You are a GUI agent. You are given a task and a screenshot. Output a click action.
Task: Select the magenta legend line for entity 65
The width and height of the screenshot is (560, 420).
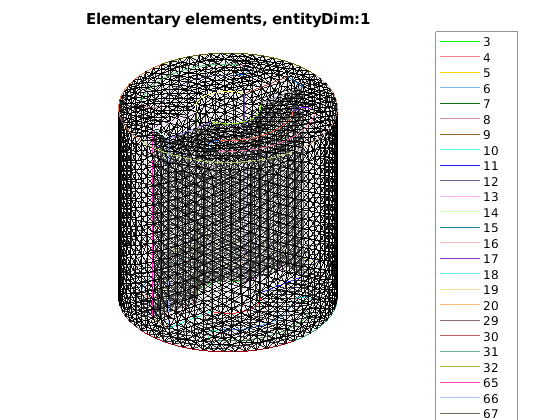[x=460, y=383]
